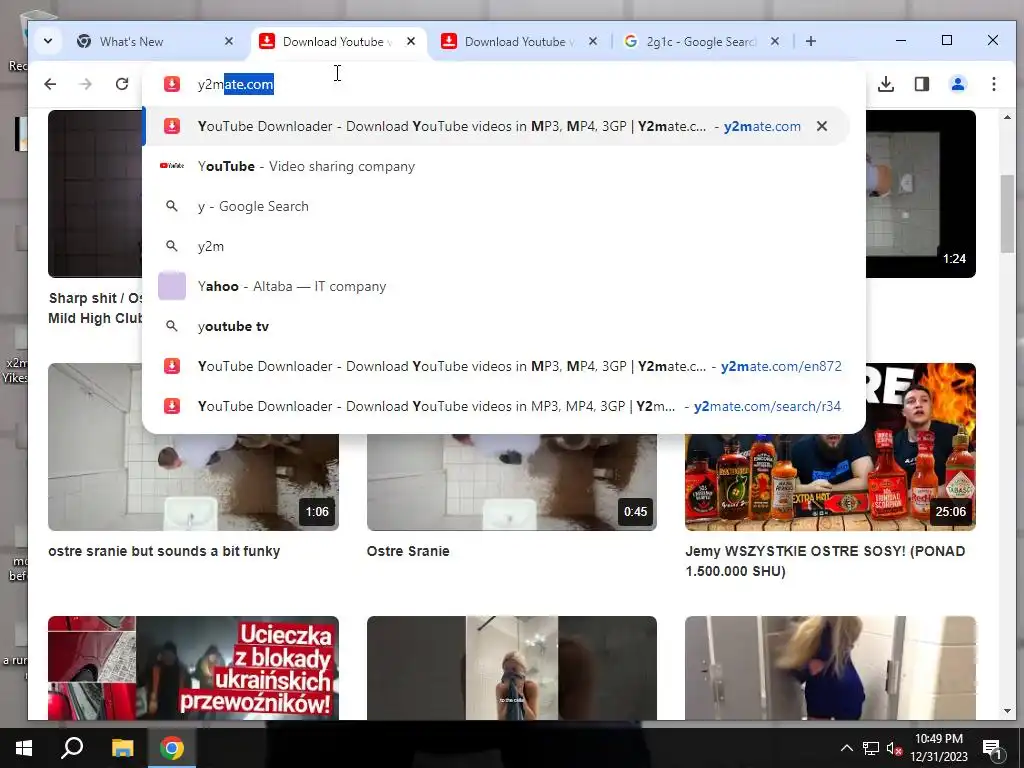Open File Explorer from the taskbar
Screen dimensions: 1024x768
coord(122,748)
